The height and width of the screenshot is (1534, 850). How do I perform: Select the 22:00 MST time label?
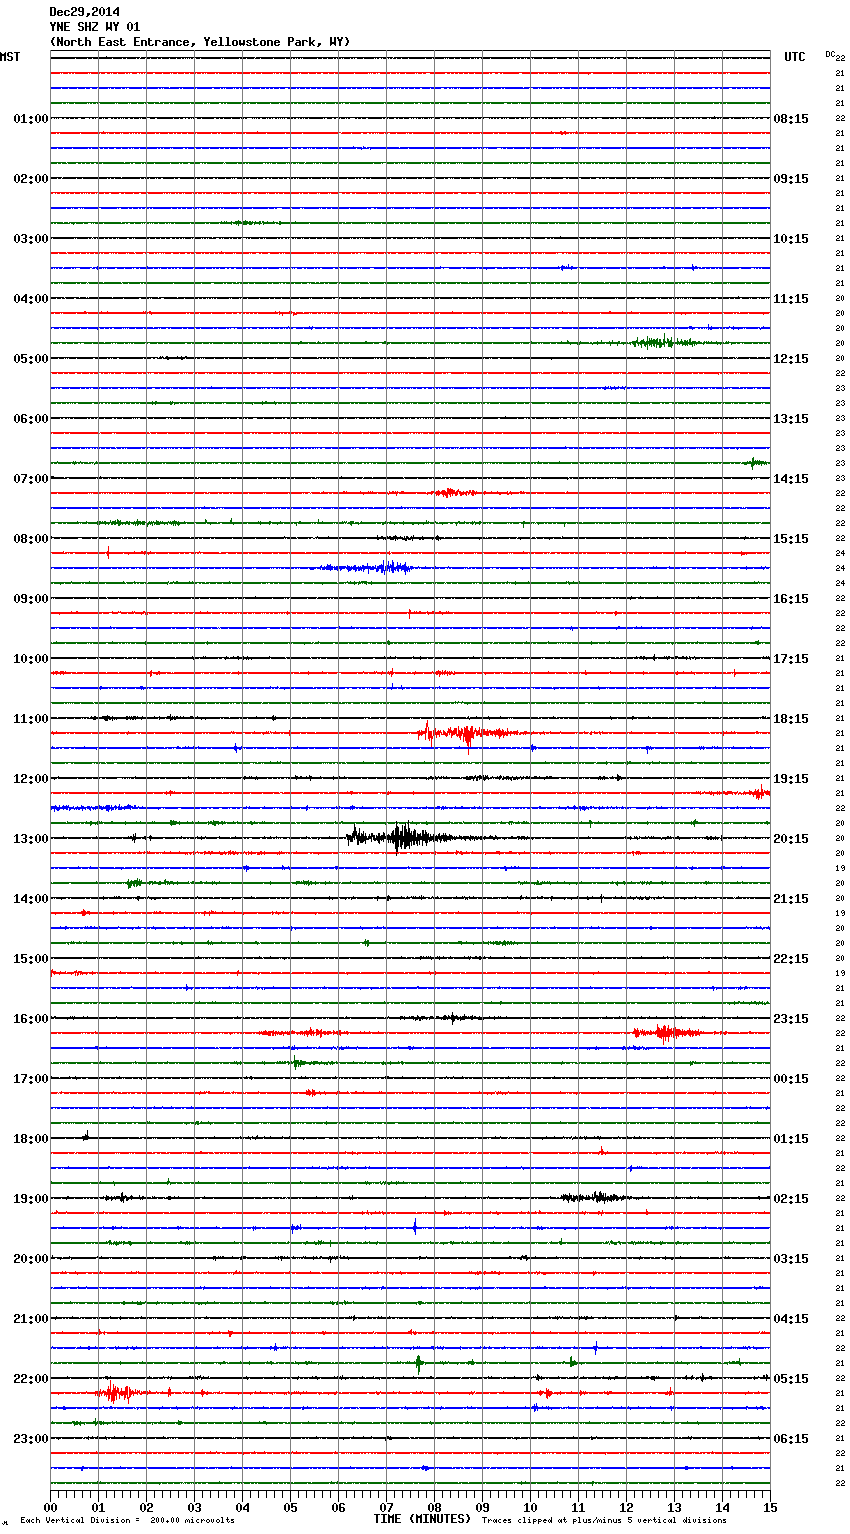(30, 1379)
